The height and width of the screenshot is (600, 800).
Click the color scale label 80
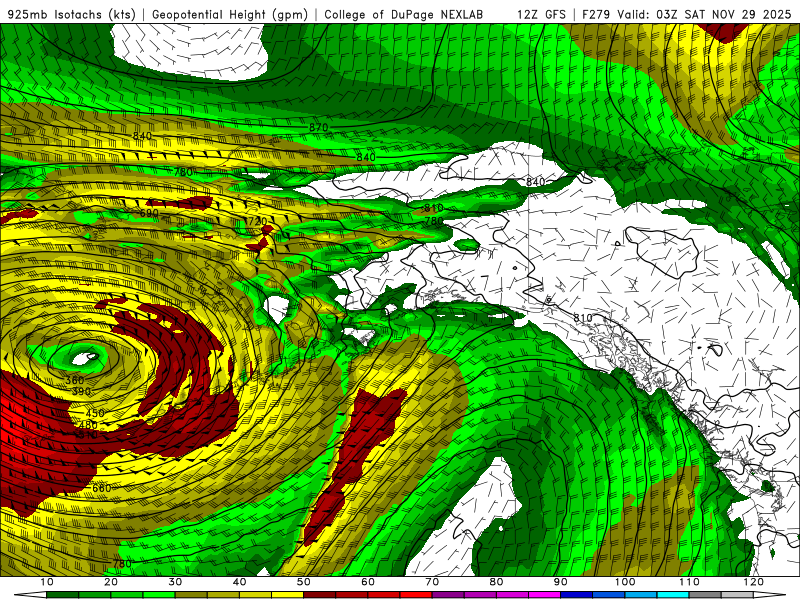(496, 582)
